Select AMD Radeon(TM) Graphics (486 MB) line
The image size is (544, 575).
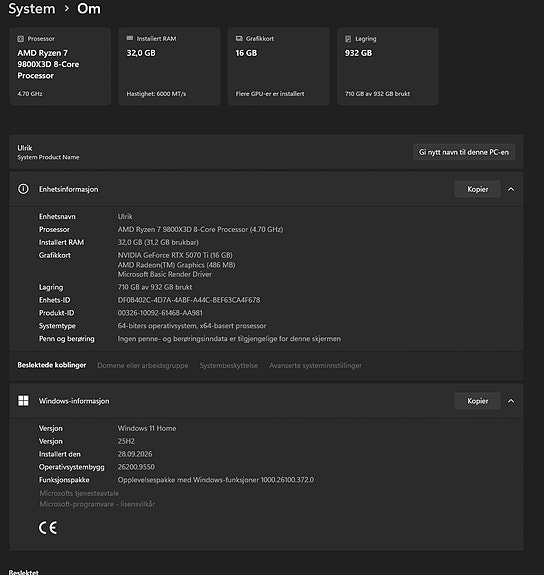[x=176, y=265]
